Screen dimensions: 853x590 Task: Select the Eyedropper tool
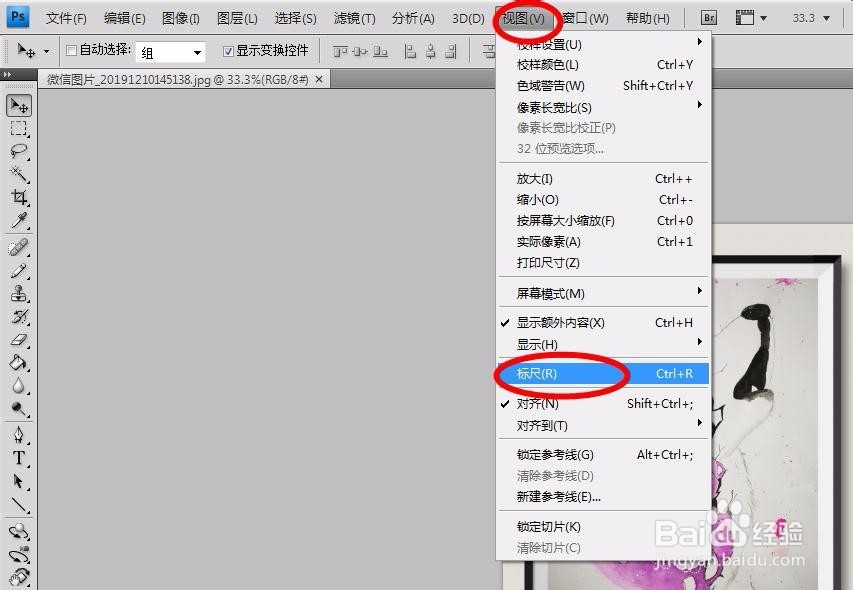pyautogui.click(x=19, y=220)
